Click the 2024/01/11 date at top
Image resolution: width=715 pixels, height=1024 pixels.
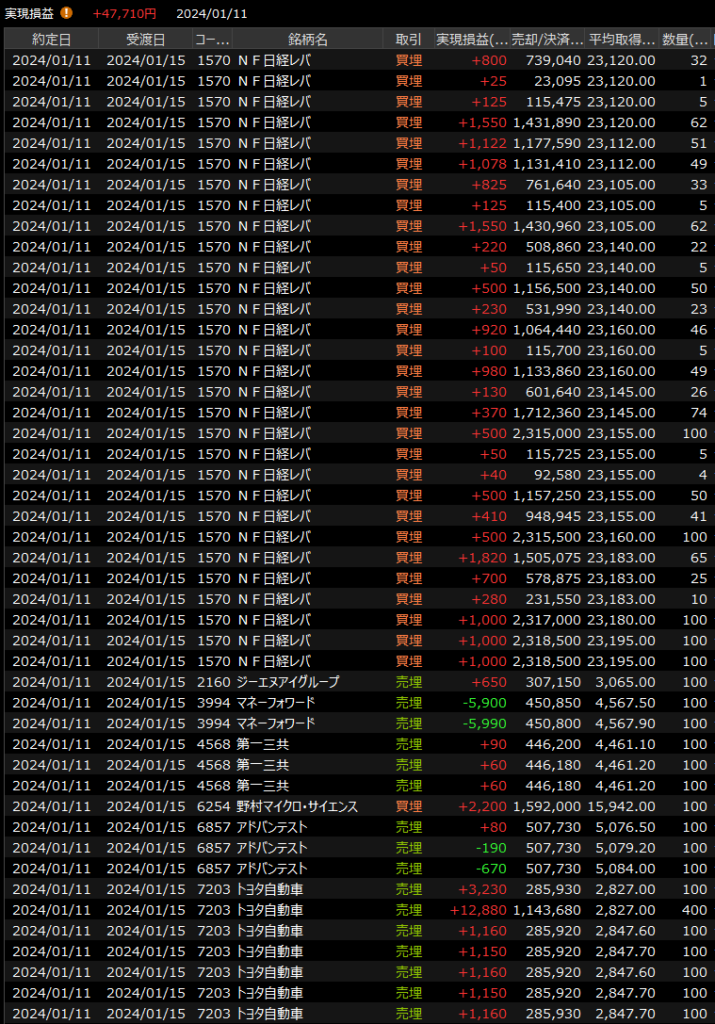pos(211,13)
